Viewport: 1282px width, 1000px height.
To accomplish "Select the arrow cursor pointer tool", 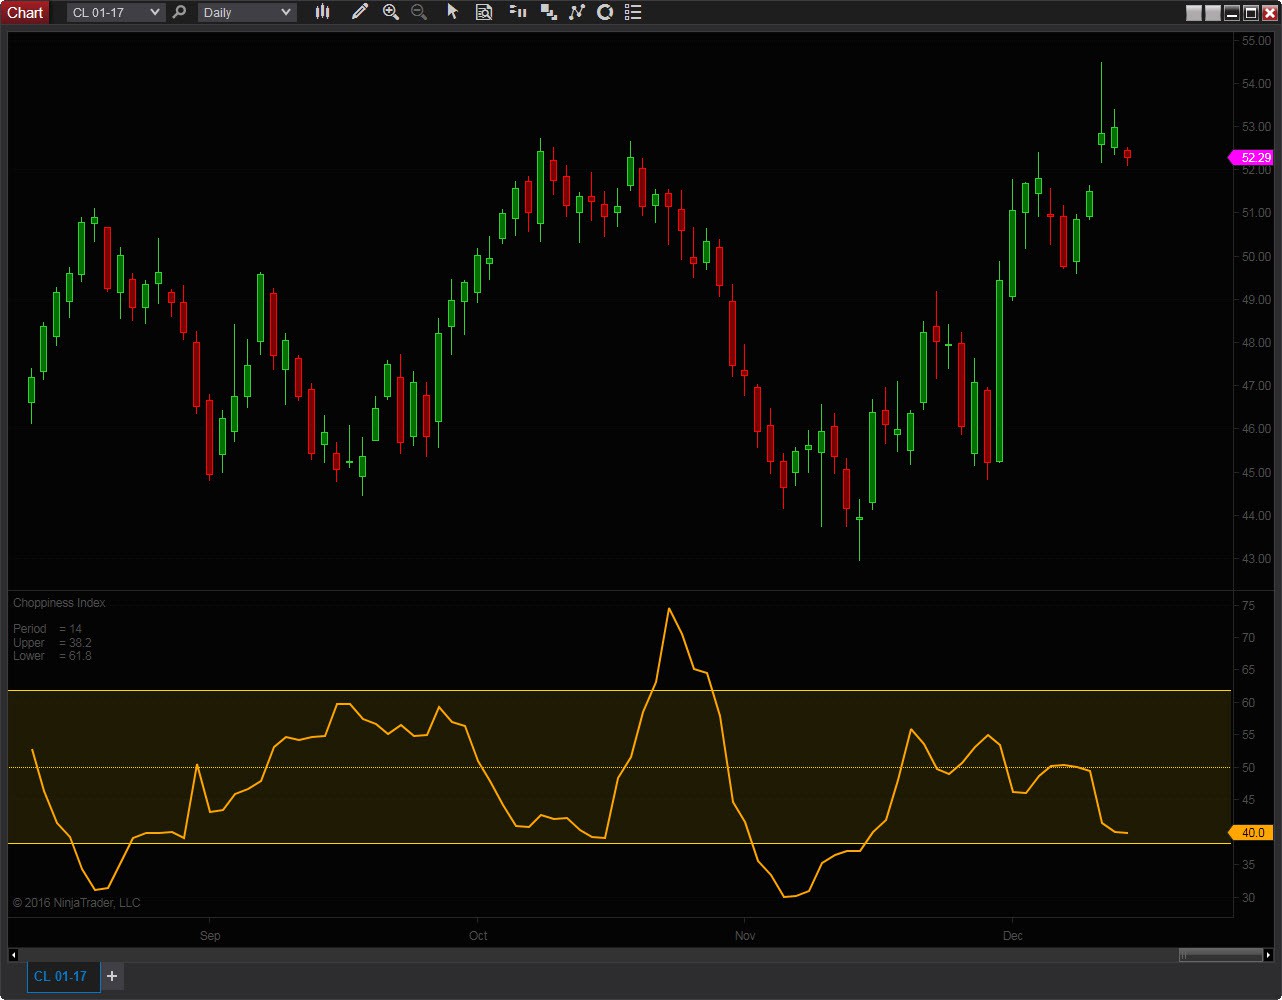I will click(453, 12).
